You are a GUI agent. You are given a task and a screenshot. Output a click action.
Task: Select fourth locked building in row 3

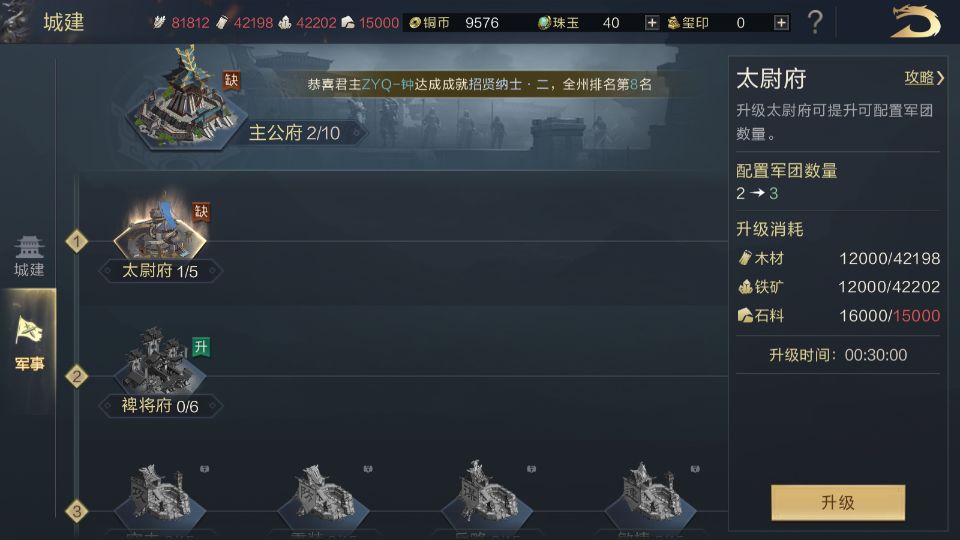(x=650, y=495)
